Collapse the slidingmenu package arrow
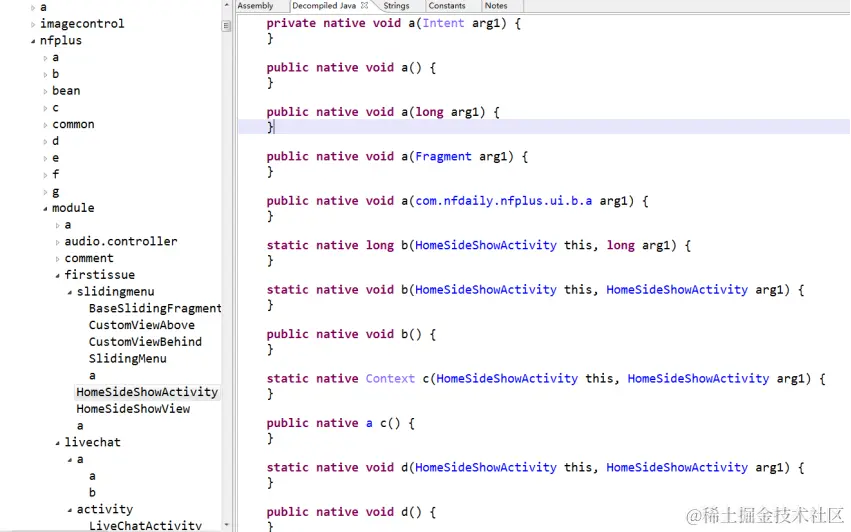The height and width of the screenshot is (532, 851). (x=69, y=293)
